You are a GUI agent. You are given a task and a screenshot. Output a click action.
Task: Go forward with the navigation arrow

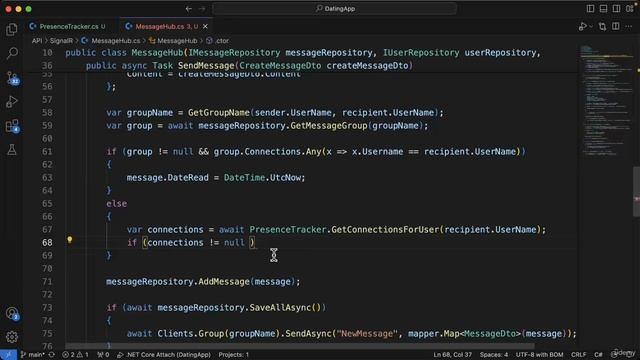coord(202,9)
